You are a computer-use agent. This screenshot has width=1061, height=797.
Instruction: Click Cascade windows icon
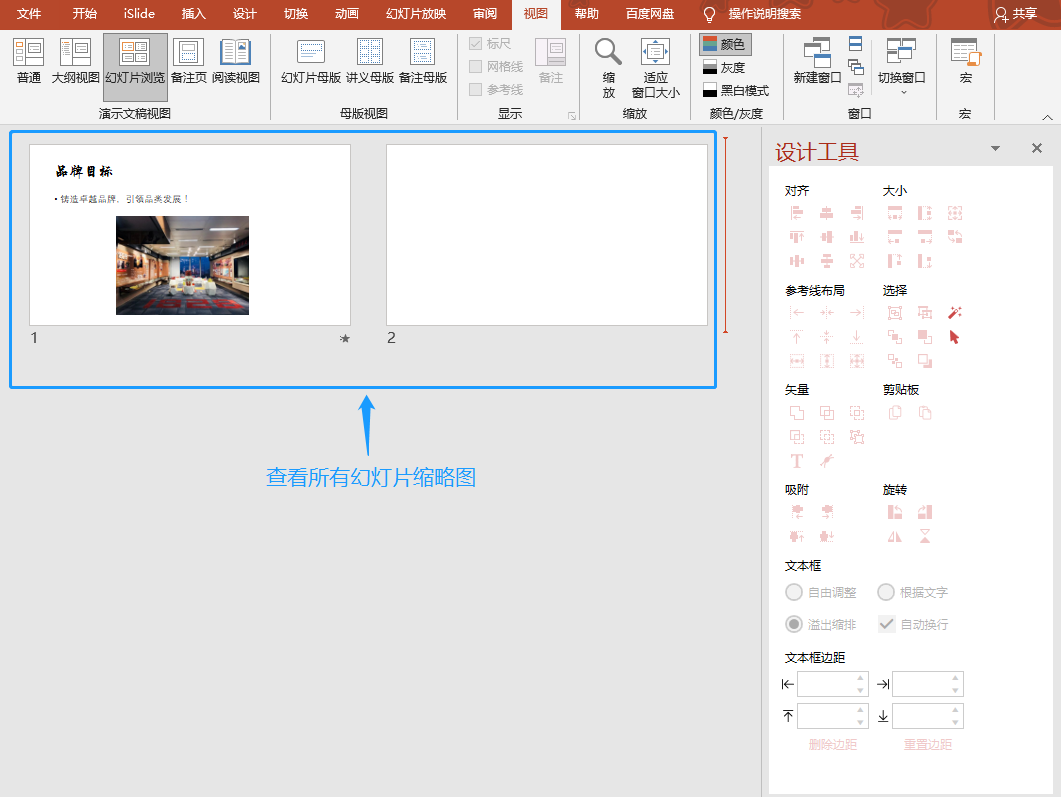point(855,66)
